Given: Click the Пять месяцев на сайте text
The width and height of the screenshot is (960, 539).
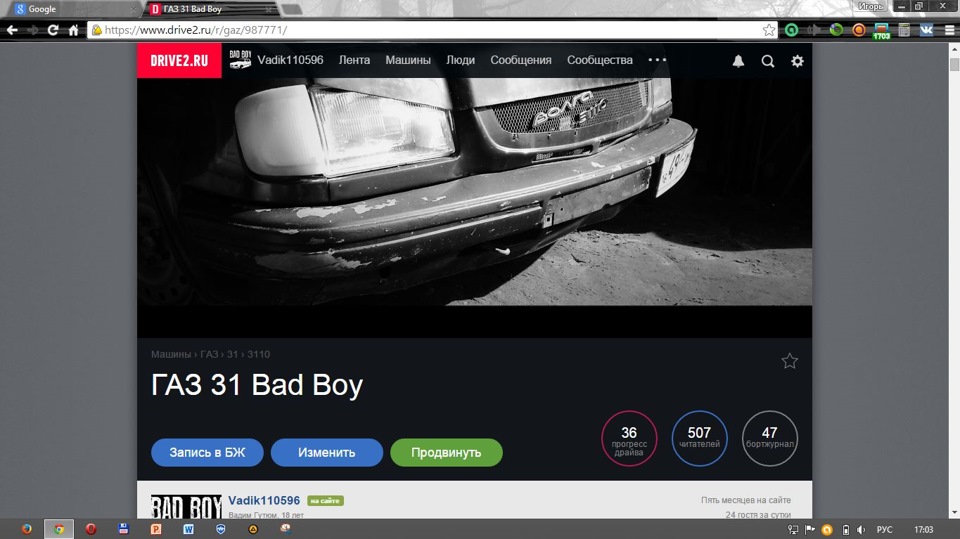Looking at the screenshot, I should tap(746, 500).
